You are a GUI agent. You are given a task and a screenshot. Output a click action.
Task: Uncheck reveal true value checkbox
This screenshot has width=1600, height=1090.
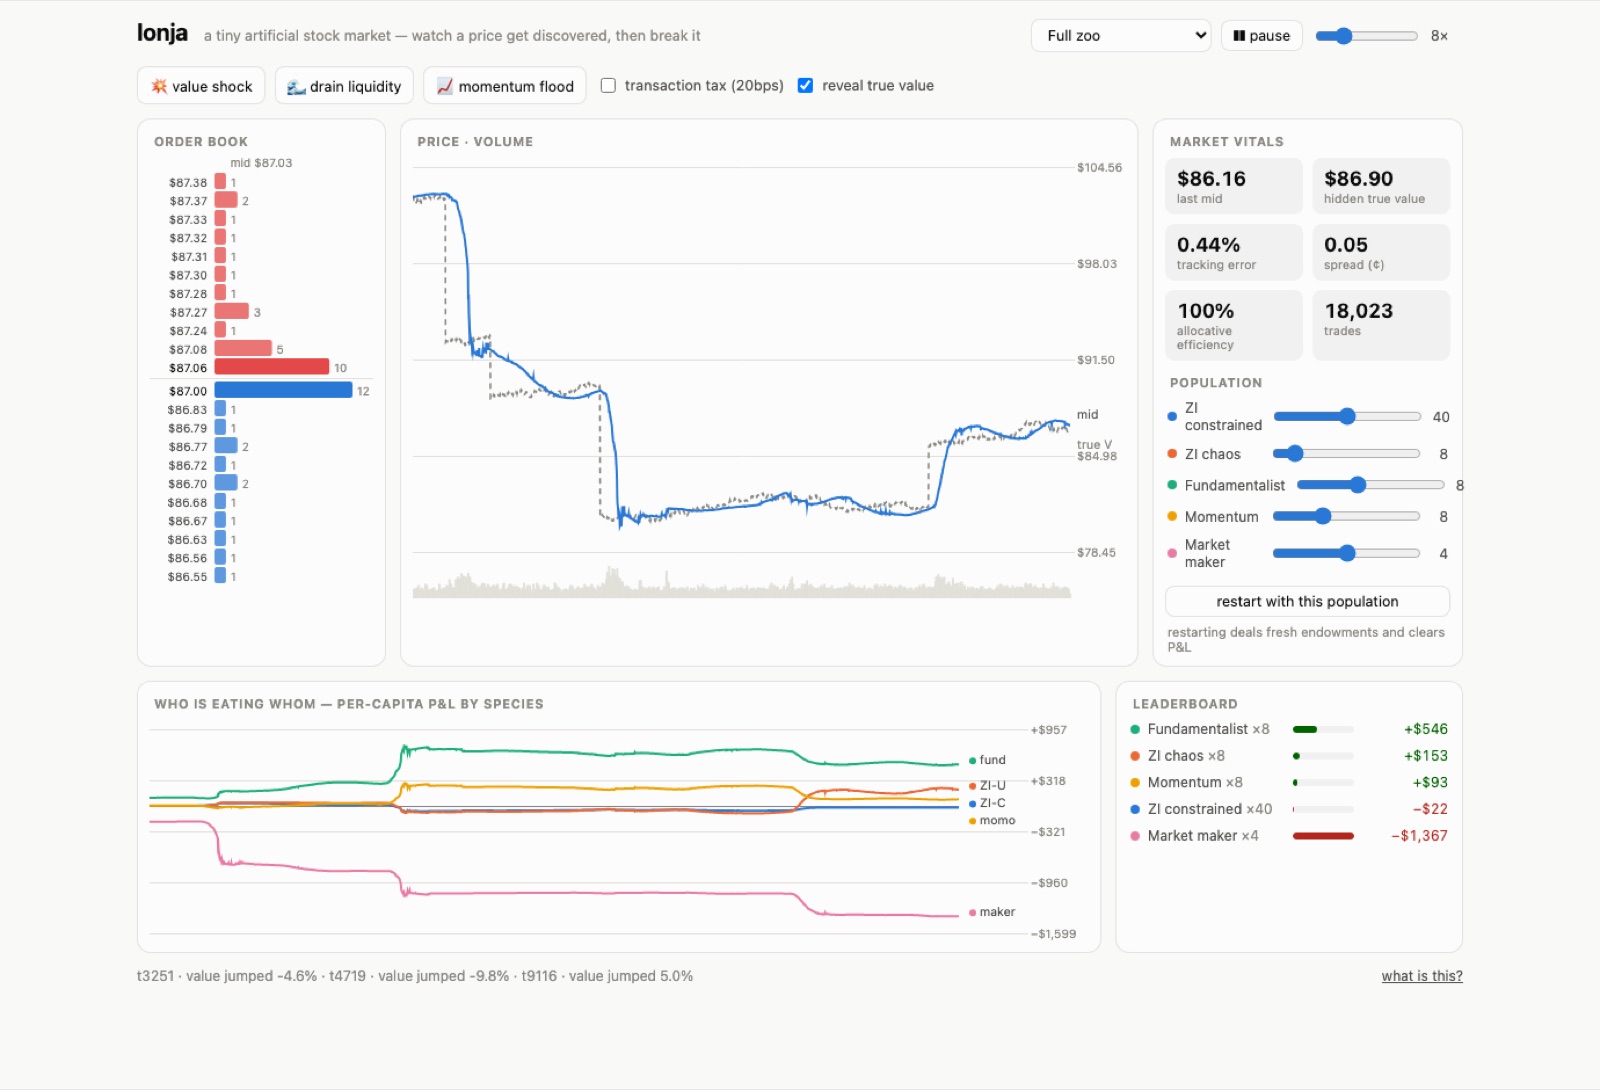point(805,85)
